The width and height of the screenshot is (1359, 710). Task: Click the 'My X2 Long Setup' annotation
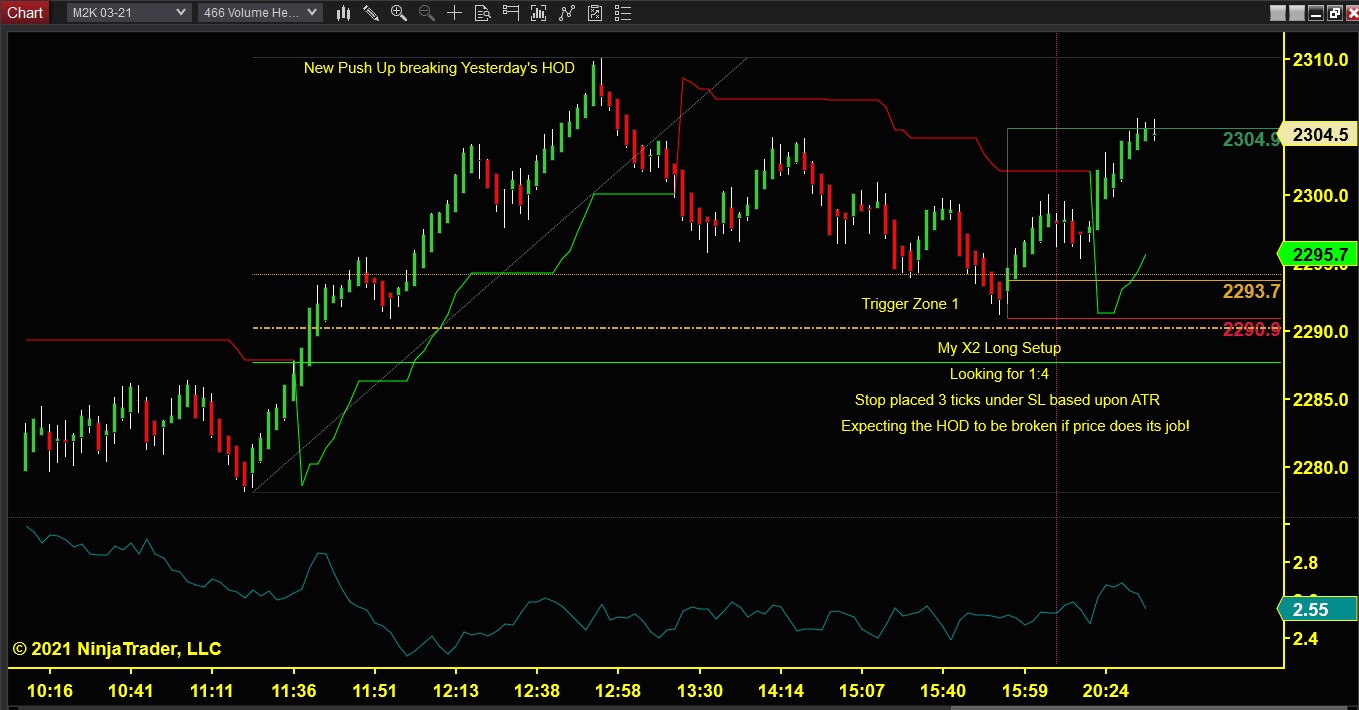click(999, 348)
